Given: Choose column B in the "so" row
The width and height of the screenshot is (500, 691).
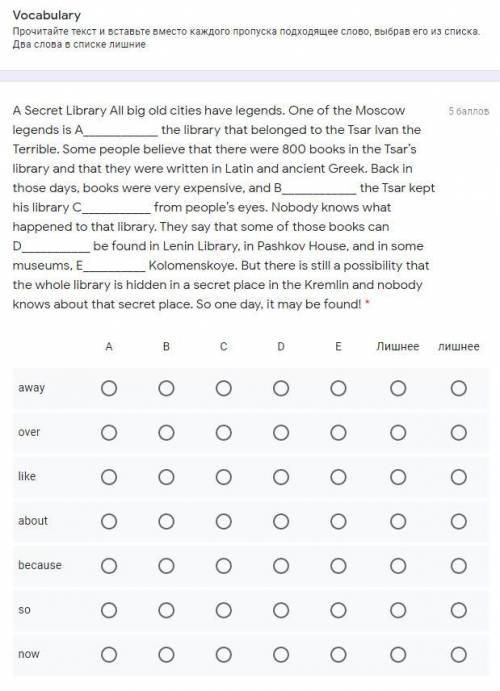Looking at the screenshot, I should (166, 610).
